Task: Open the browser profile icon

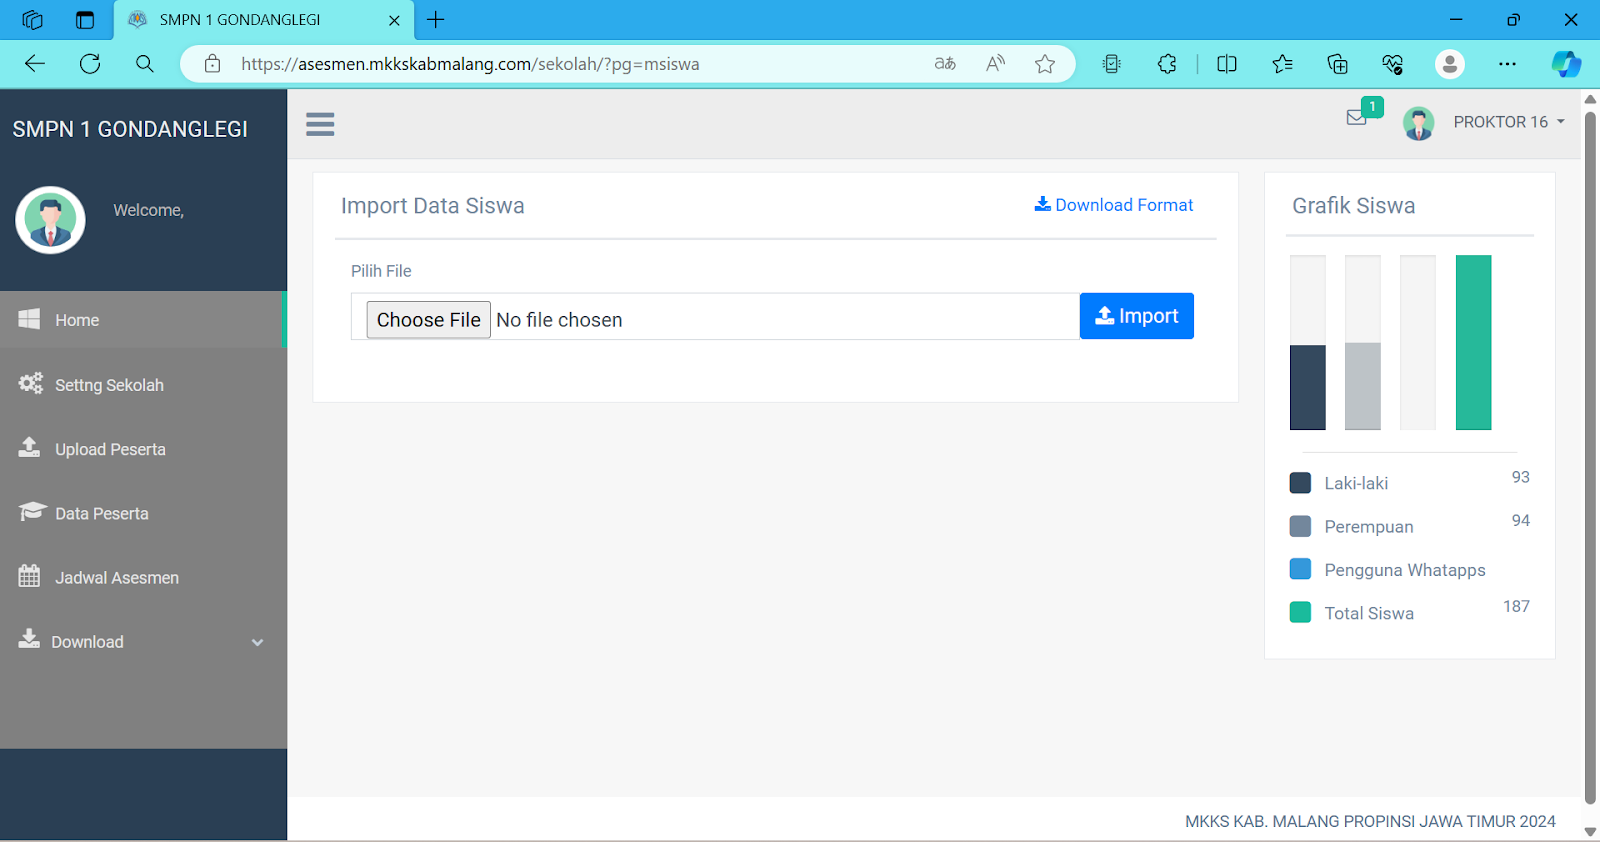Action: tap(1450, 64)
